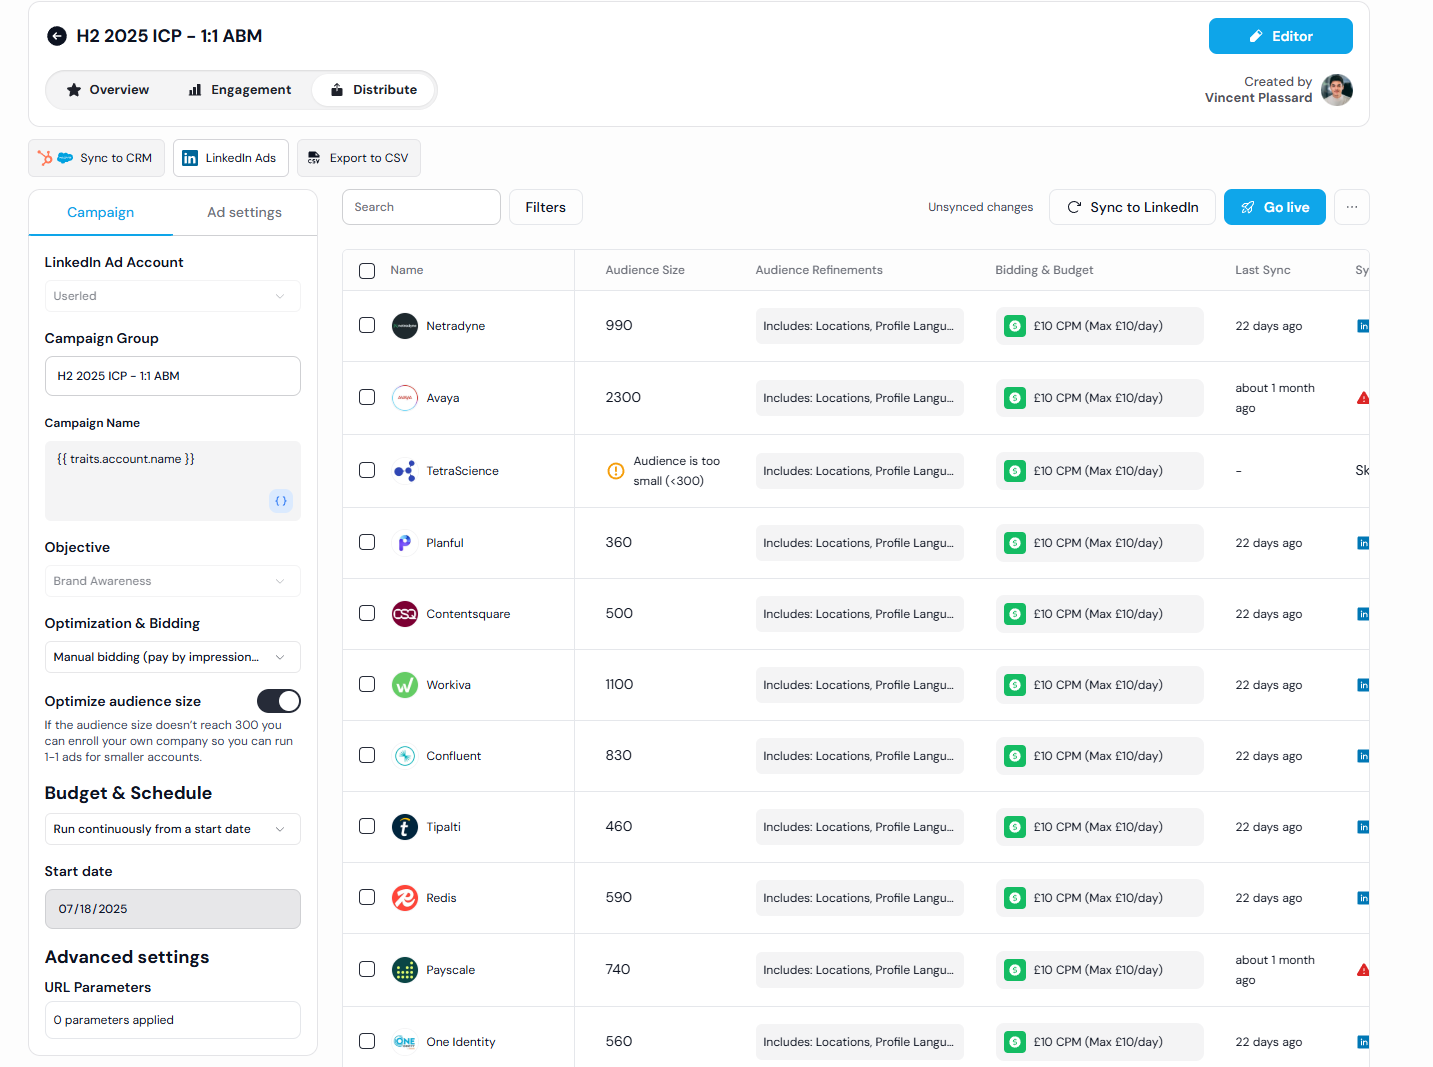The height and width of the screenshot is (1067, 1433).
Task: Open the LinkedIn Ad Account dropdown
Action: (173, 296)
